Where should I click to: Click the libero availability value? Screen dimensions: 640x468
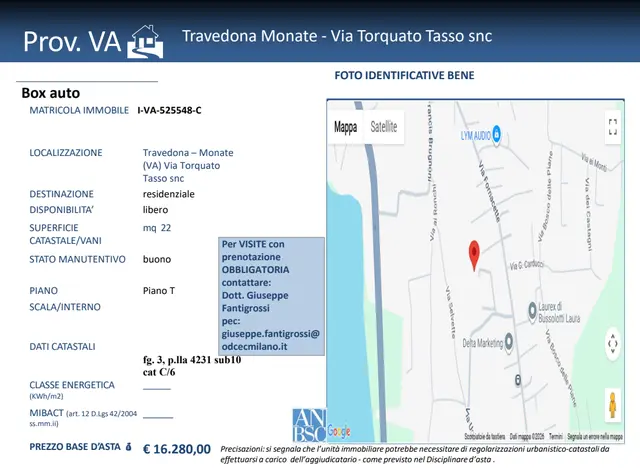tap(155, 210)
